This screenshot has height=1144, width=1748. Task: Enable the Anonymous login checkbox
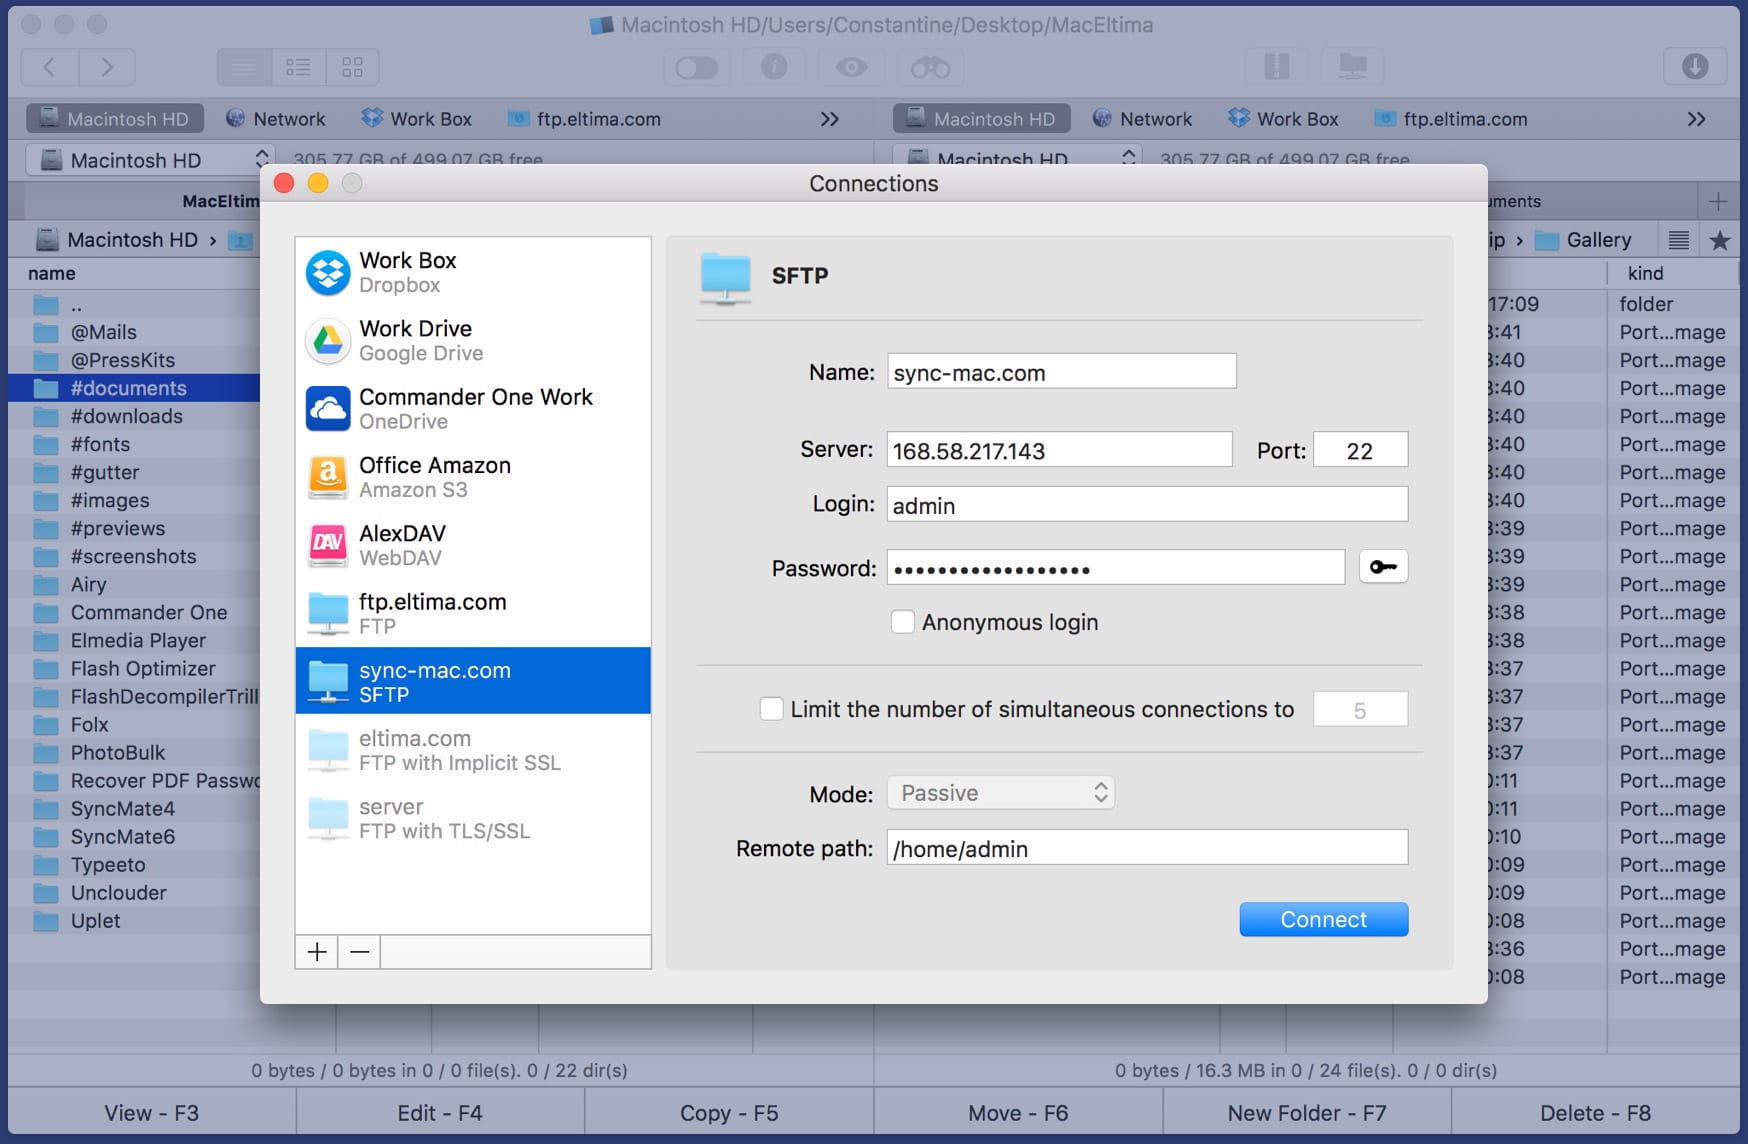902,622
